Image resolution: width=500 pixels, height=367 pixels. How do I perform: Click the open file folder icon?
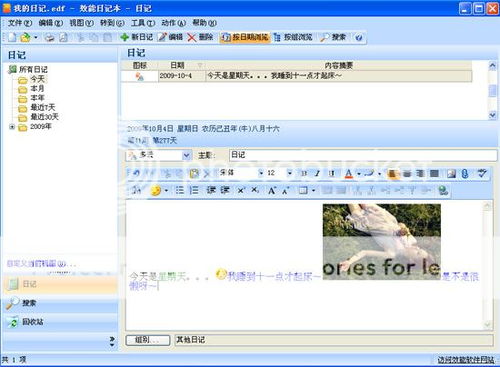(x=25, y=37)
